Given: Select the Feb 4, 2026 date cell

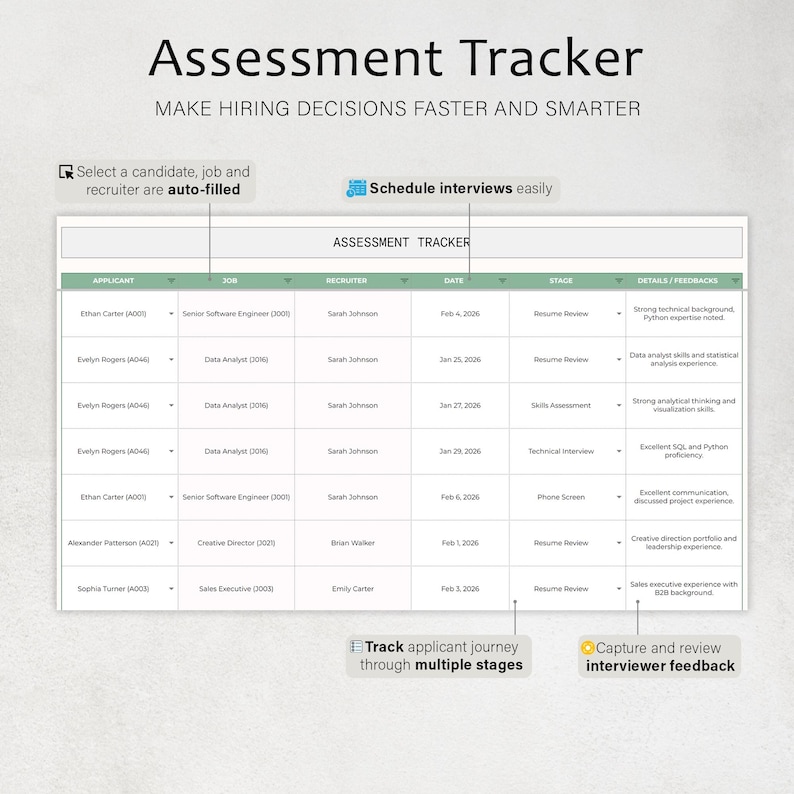Looking at the screenshot, I should (460, 314).
